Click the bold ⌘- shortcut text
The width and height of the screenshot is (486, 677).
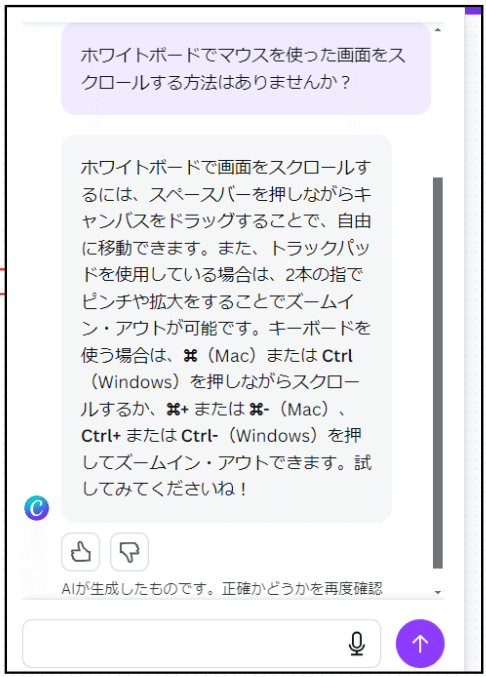tap(259, 409)
